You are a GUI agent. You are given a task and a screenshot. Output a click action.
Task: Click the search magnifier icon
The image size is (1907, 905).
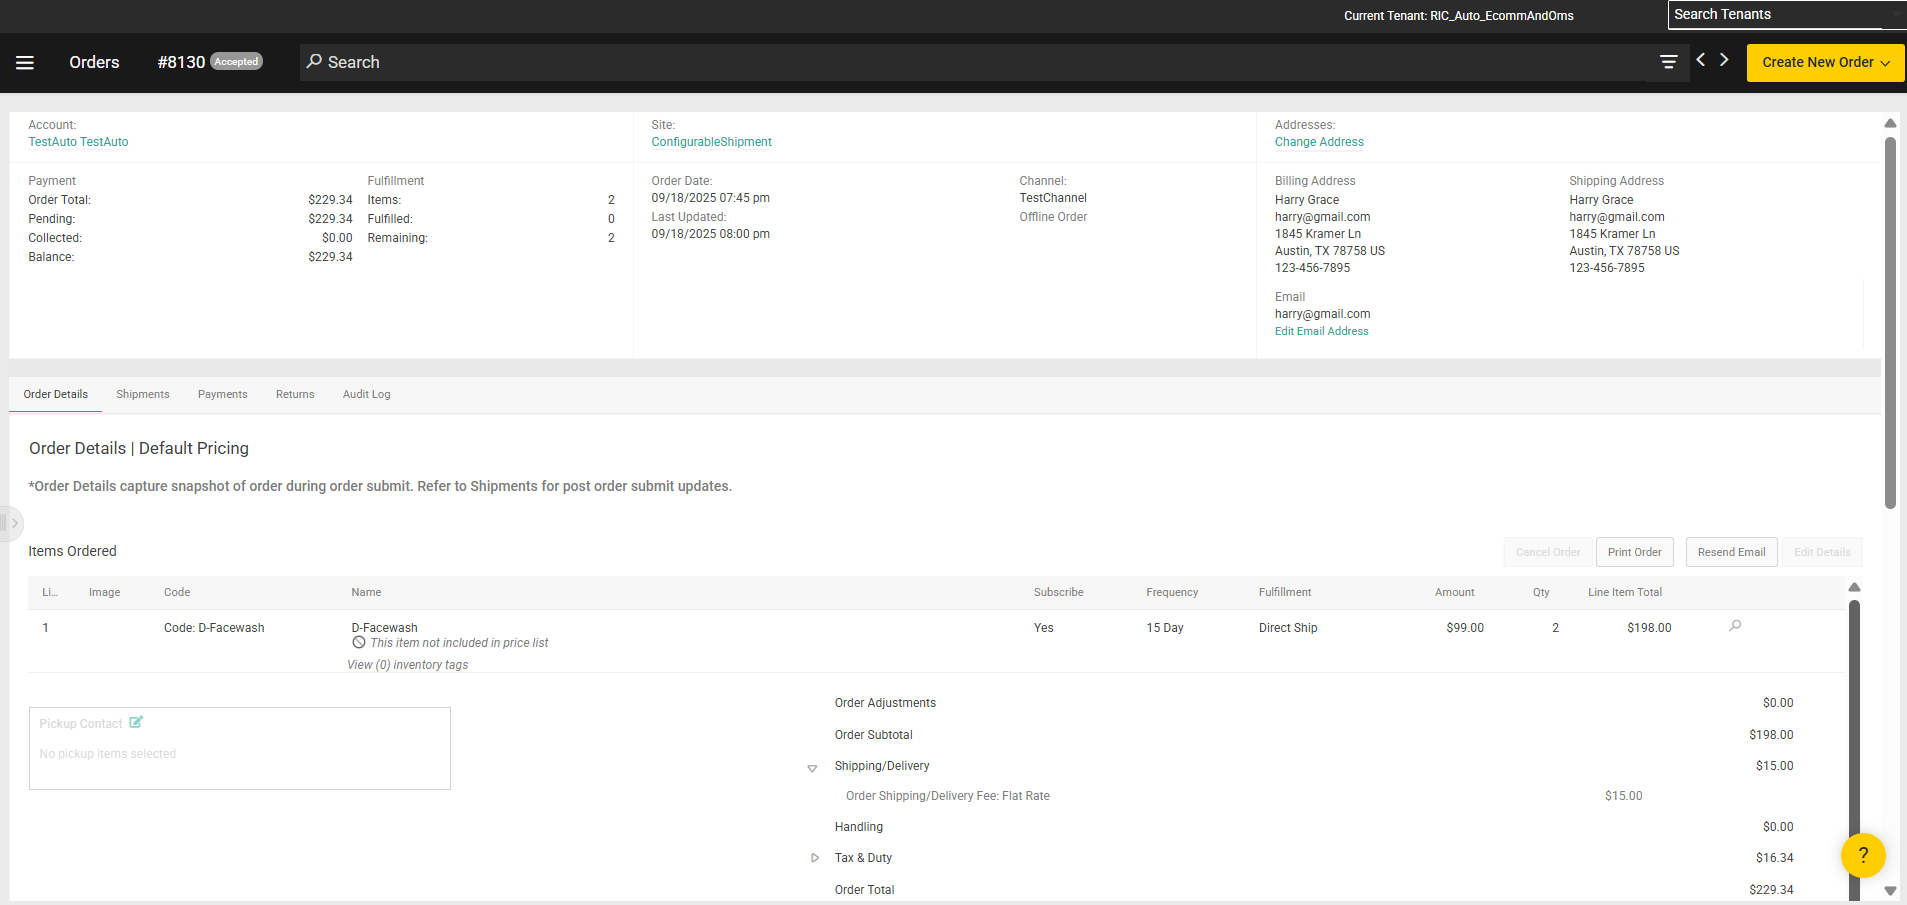click(314, 61)
